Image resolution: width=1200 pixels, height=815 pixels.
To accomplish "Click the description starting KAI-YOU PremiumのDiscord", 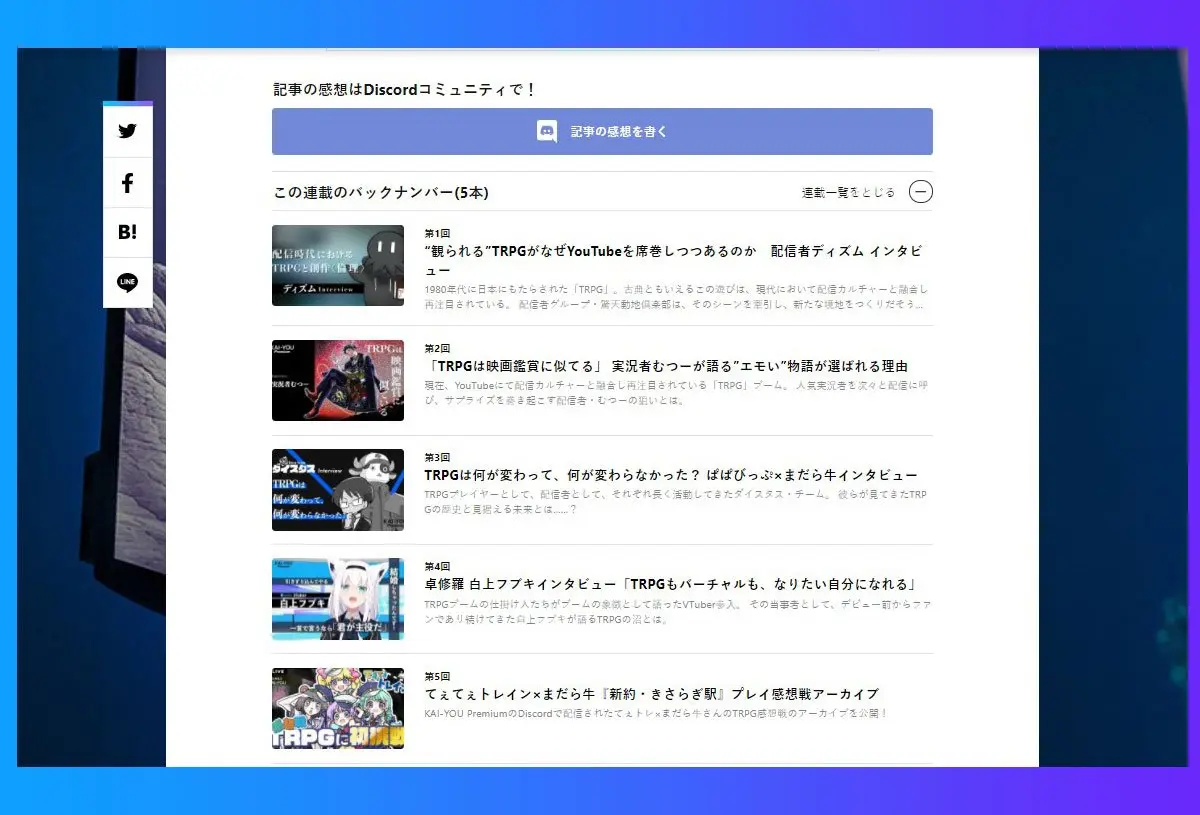I will click(x=656, y=714).
